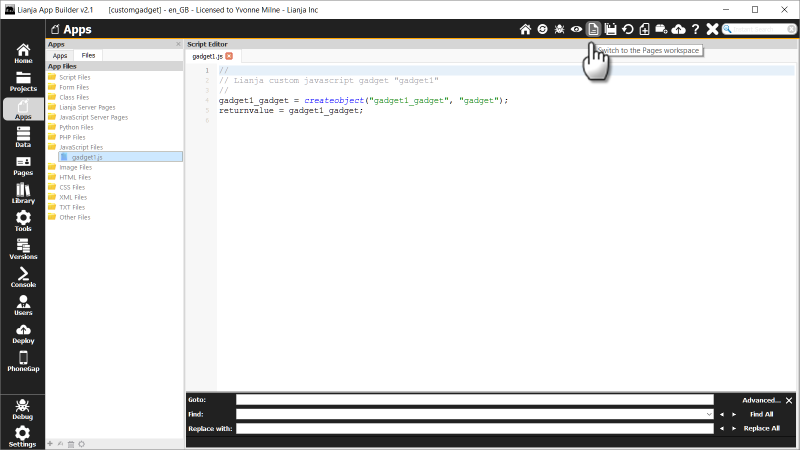Image resolution: width=800 pixels, height=450 pixels.
Task: Expand the Lianja Server Pages folder
Action: (87, 107)
